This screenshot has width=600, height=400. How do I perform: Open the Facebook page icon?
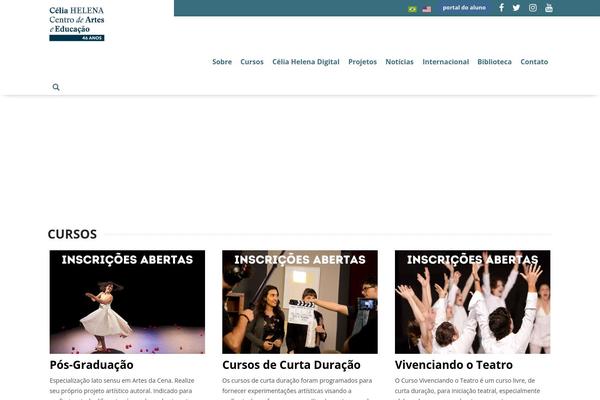(x=501, y=8)
